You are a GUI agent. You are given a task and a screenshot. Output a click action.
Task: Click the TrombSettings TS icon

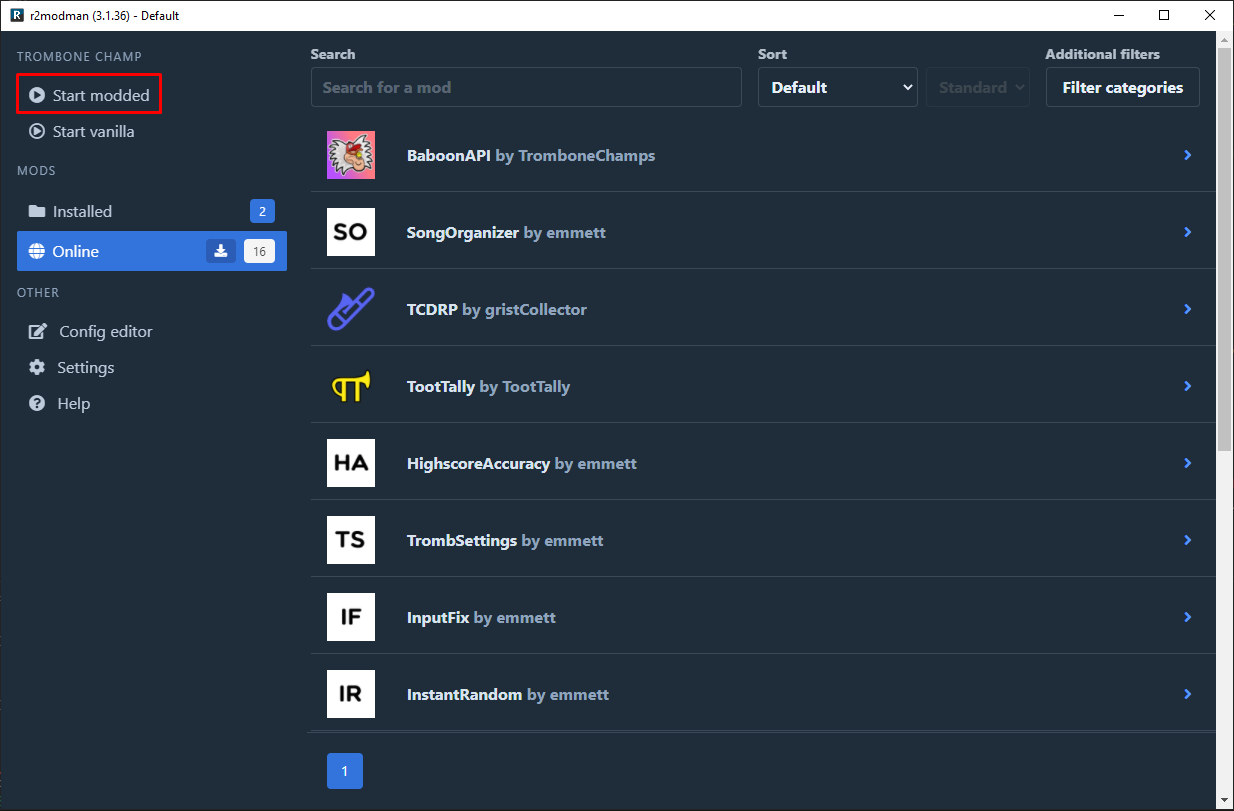(x=351, y=540)
